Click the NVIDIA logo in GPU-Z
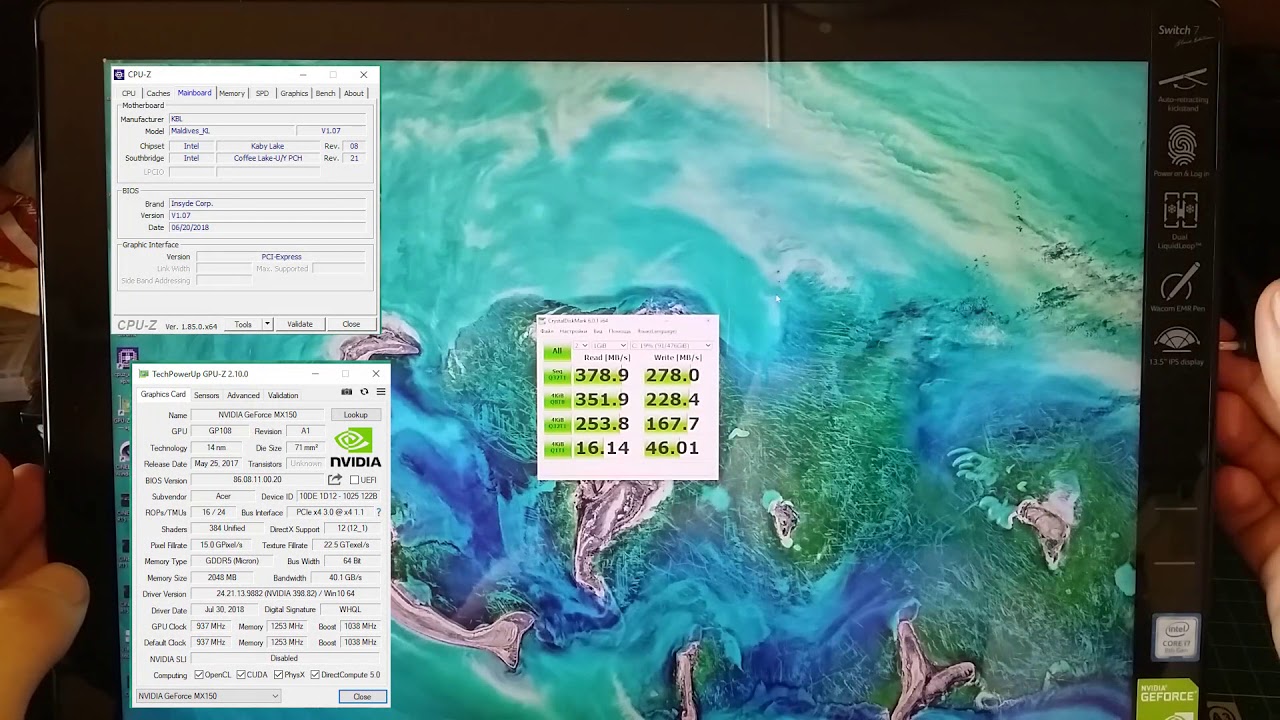This screenshot has width=1280, height=720. click(355, 447)
